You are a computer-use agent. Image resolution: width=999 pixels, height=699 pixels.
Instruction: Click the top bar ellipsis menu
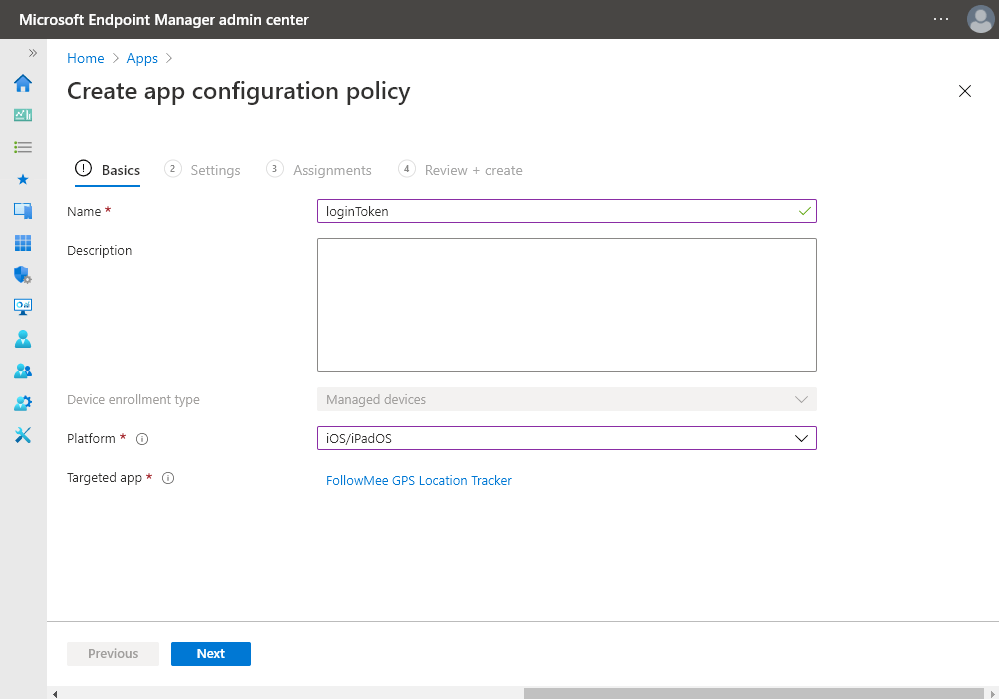(941, 19)
